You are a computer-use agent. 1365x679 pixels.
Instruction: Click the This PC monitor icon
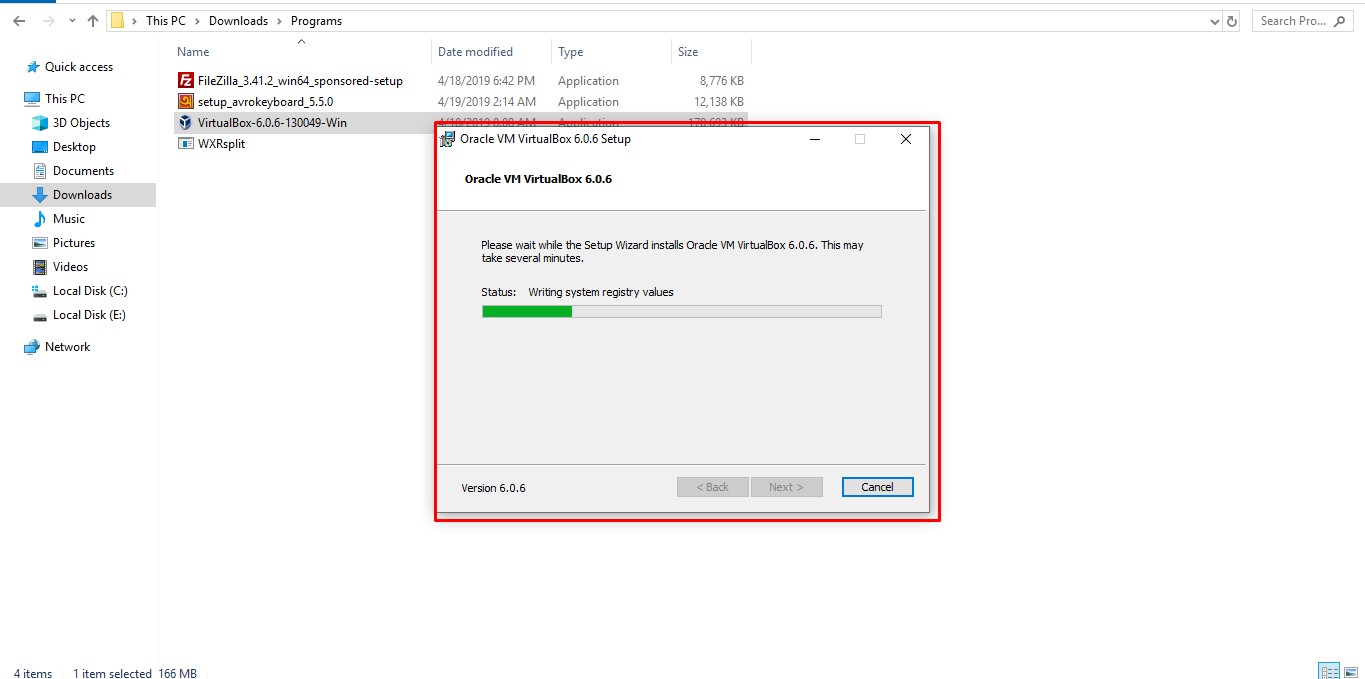[x=31, y=99]
